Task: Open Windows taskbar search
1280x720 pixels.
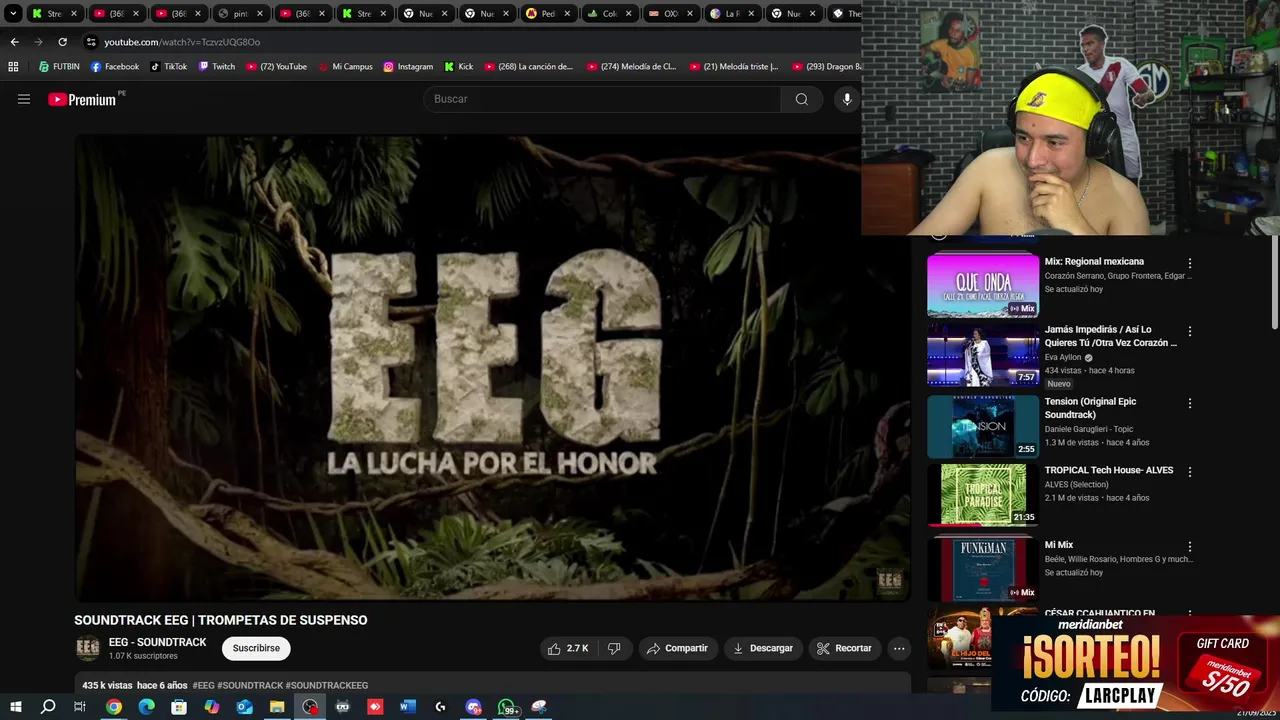Action: [48, 707]
